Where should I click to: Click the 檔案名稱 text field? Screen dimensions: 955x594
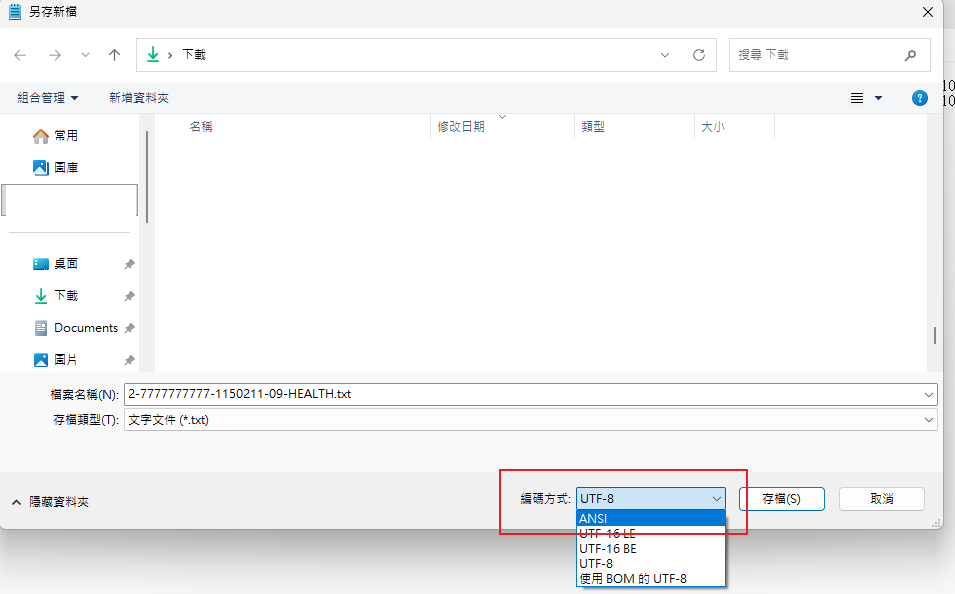click(520, 394)
